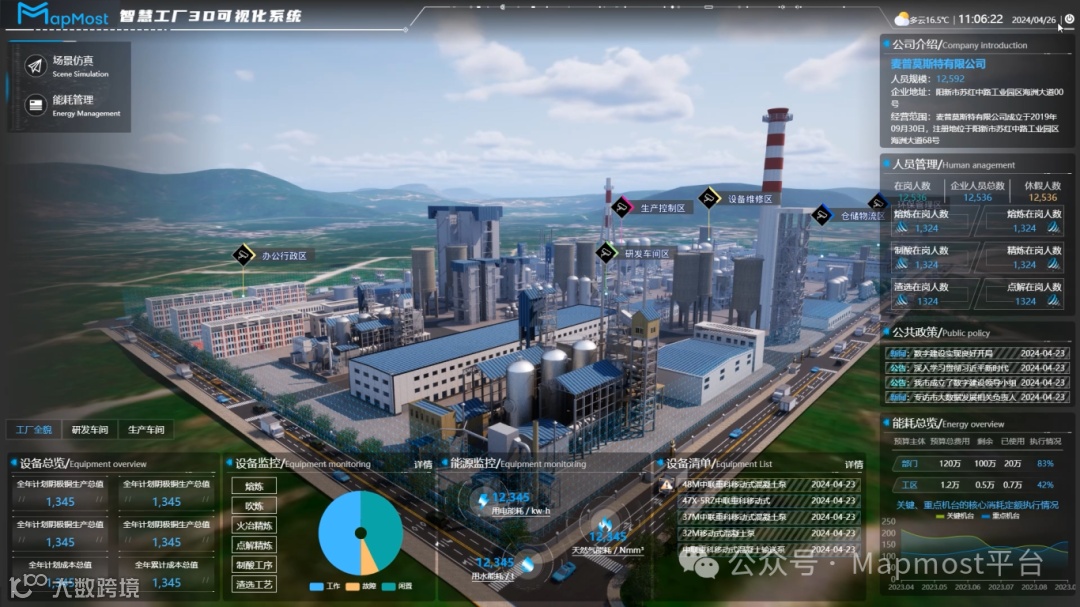Click the teal 闲置 legend swatch
Viewport: 1080px width, 607px height.
388,586
